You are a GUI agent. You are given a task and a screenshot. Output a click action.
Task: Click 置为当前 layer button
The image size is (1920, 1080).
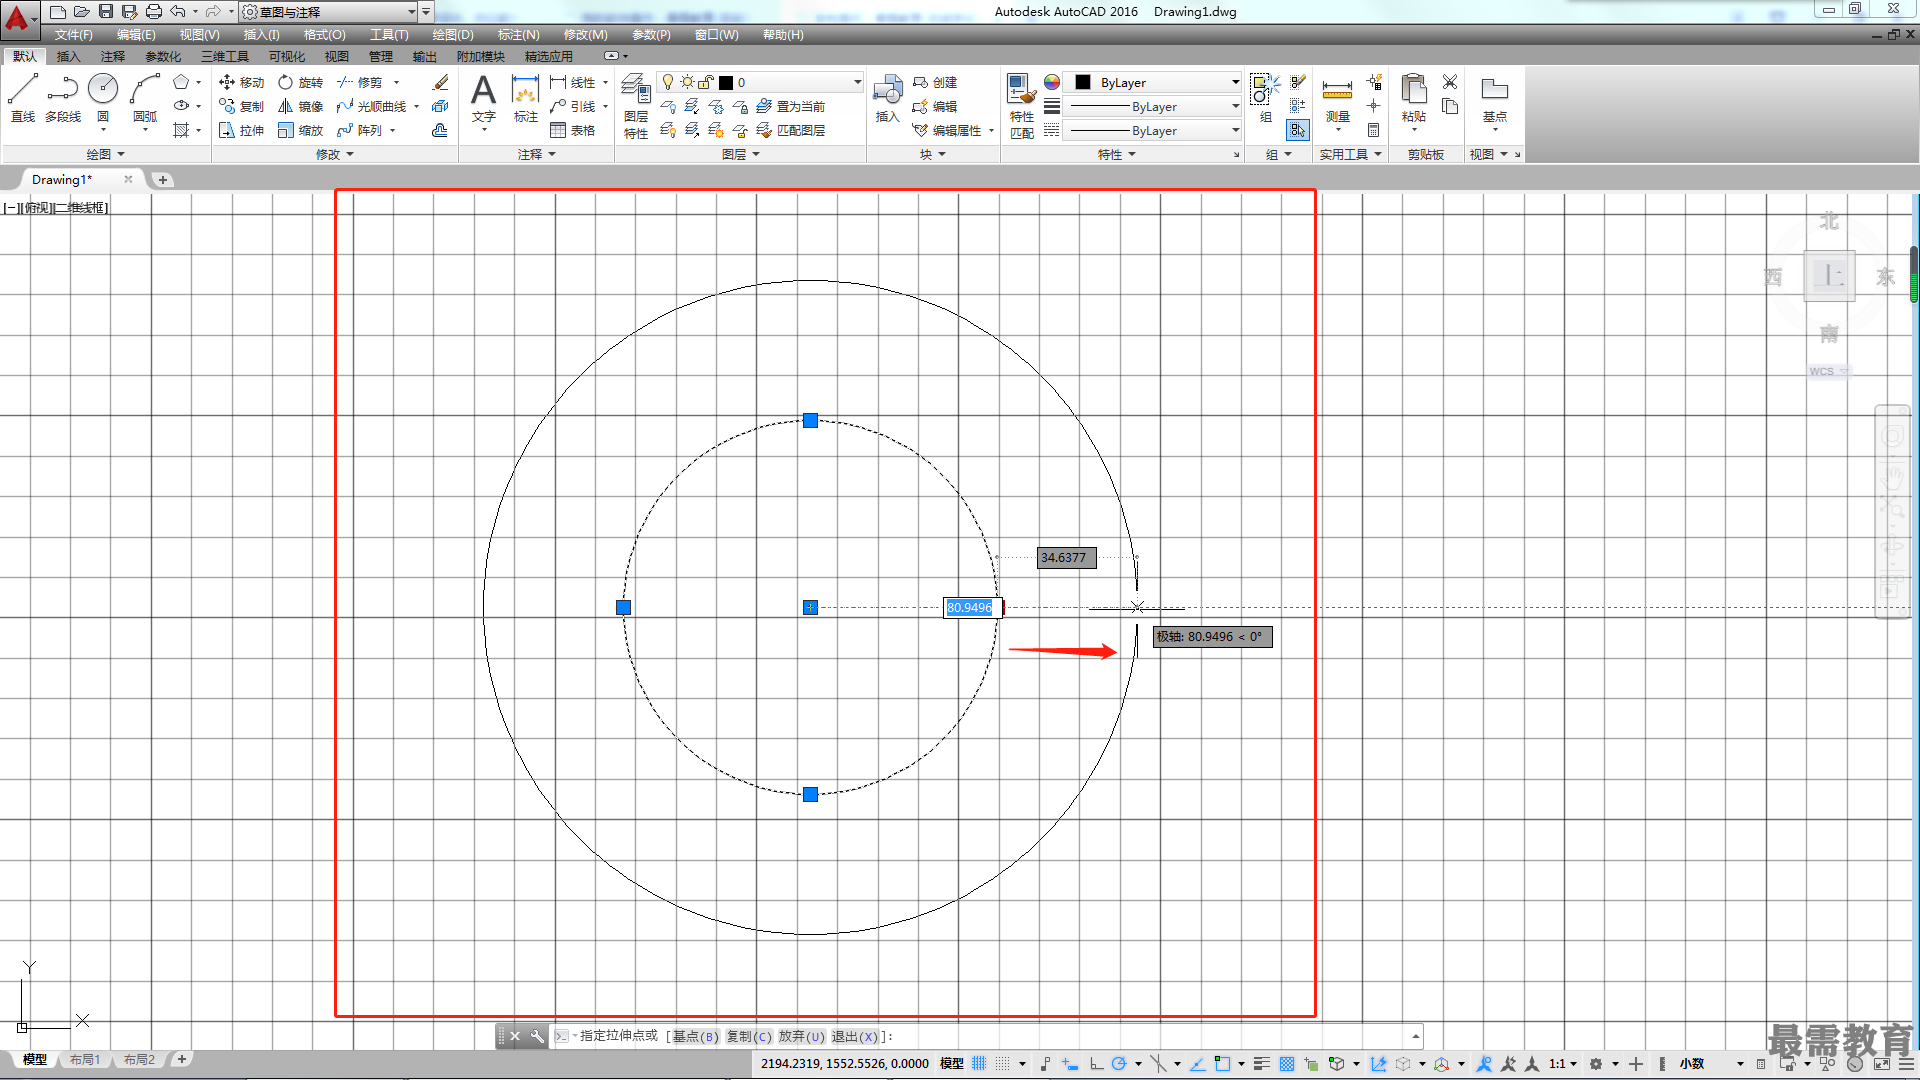pos(791,106)
